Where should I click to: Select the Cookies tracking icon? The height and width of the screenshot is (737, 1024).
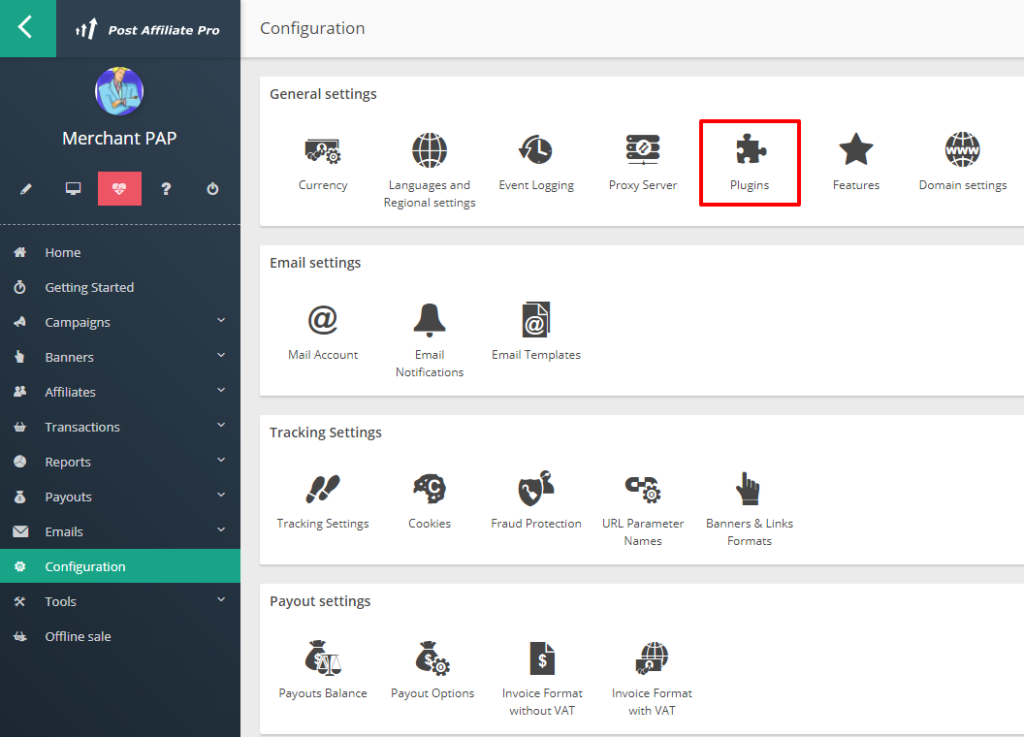pos(429,490)
